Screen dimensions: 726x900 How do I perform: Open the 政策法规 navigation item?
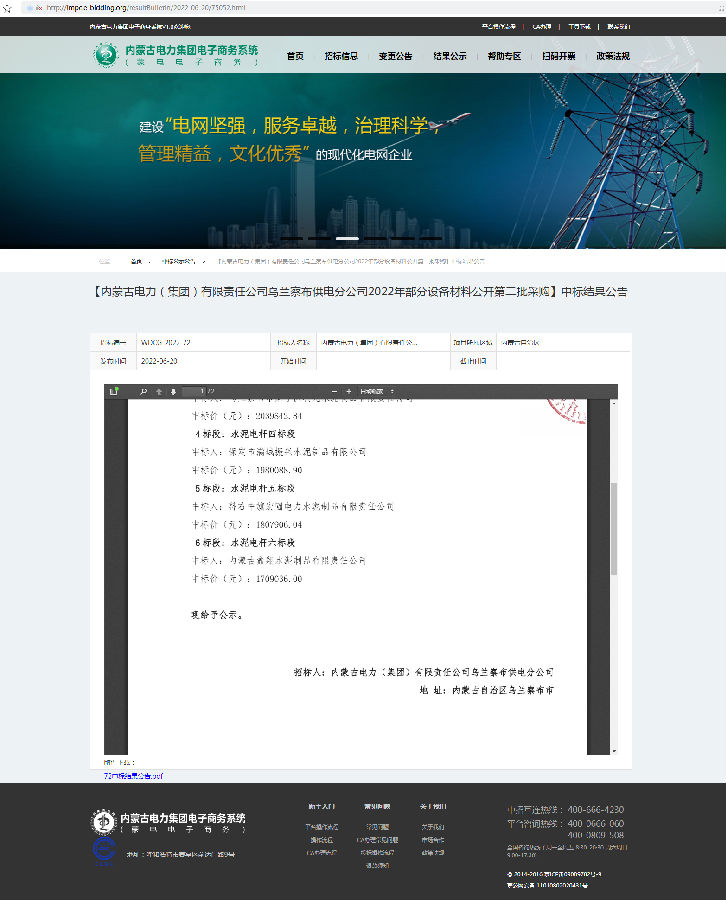pos(613,56)
